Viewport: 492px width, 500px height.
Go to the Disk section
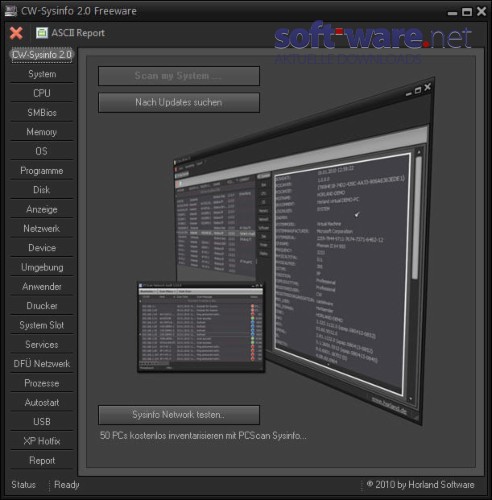pyautogui.click(x=42, y=190)
